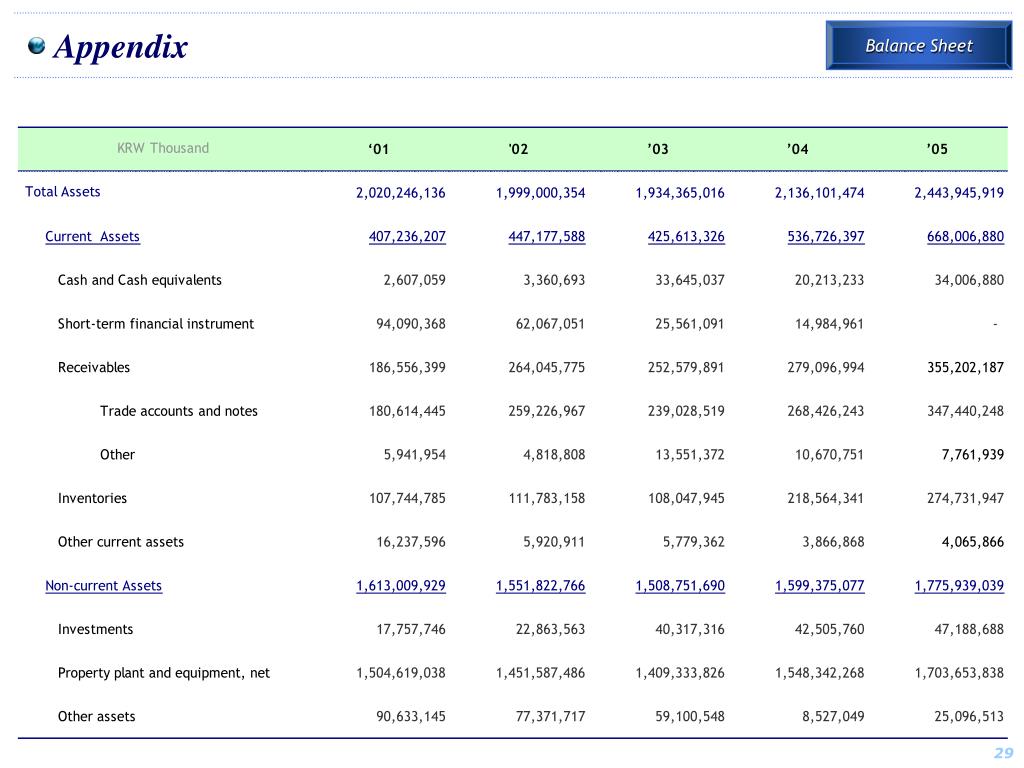Click cash value 33,645,037

tap(690, 280)
